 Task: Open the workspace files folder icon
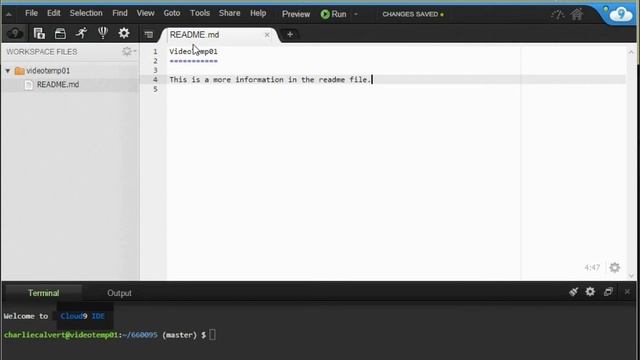60,33
